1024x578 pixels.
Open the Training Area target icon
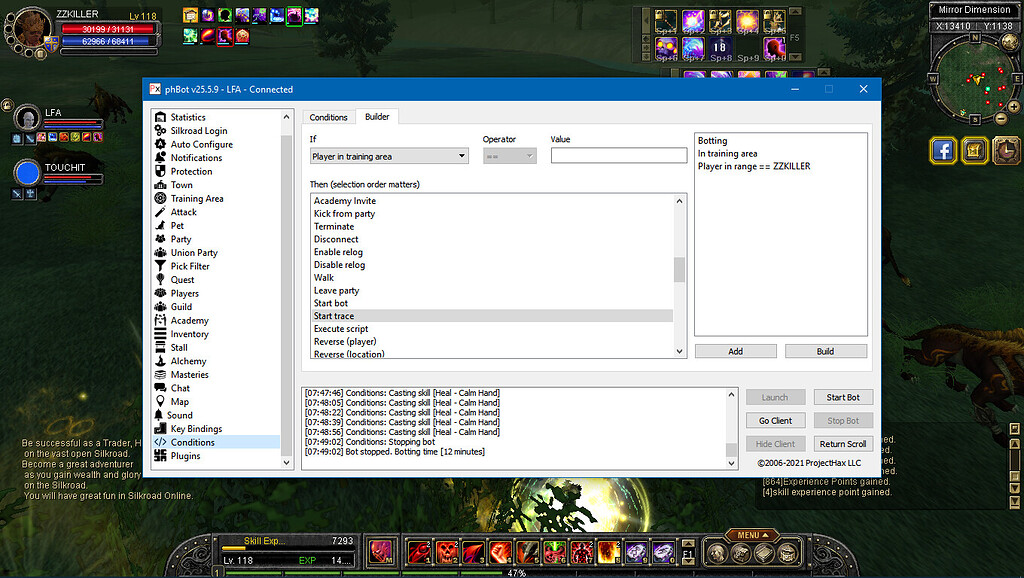tap(160, 199)
